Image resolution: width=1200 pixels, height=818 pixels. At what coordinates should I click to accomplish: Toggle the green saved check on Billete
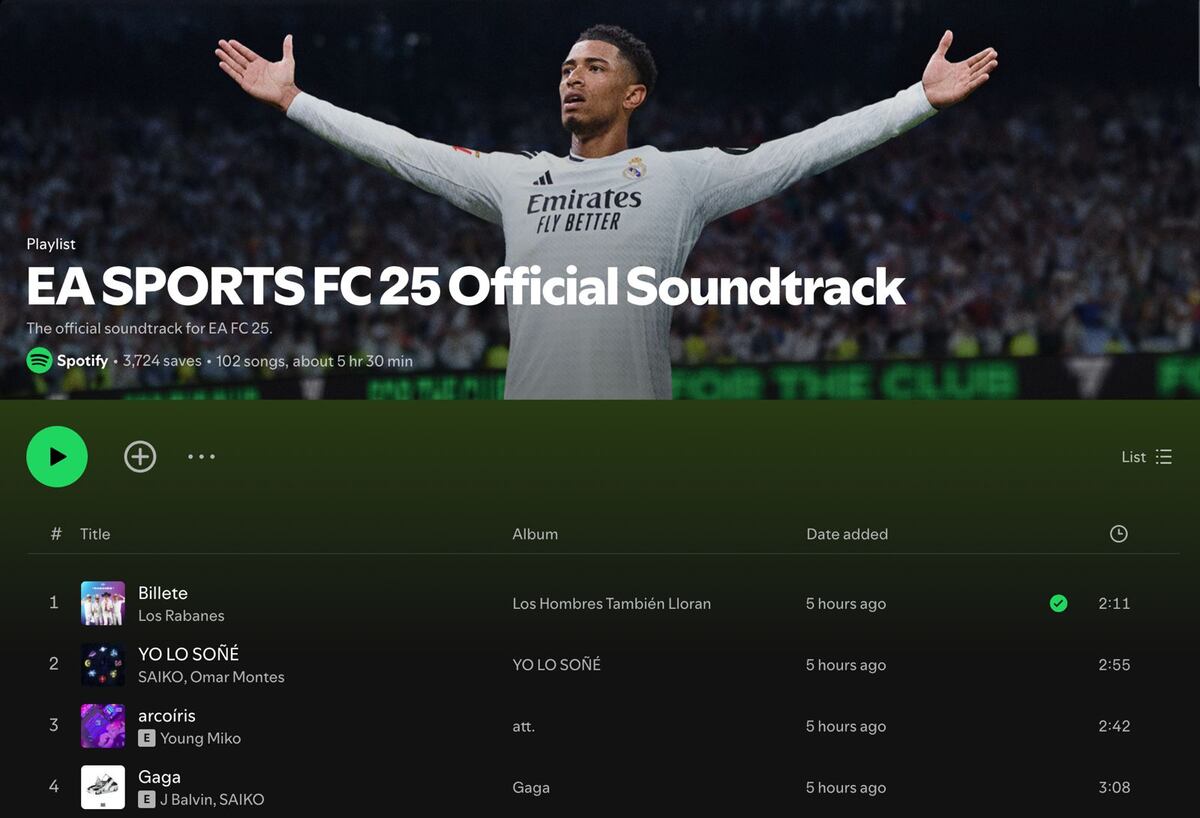click(x=1057, y=603)
